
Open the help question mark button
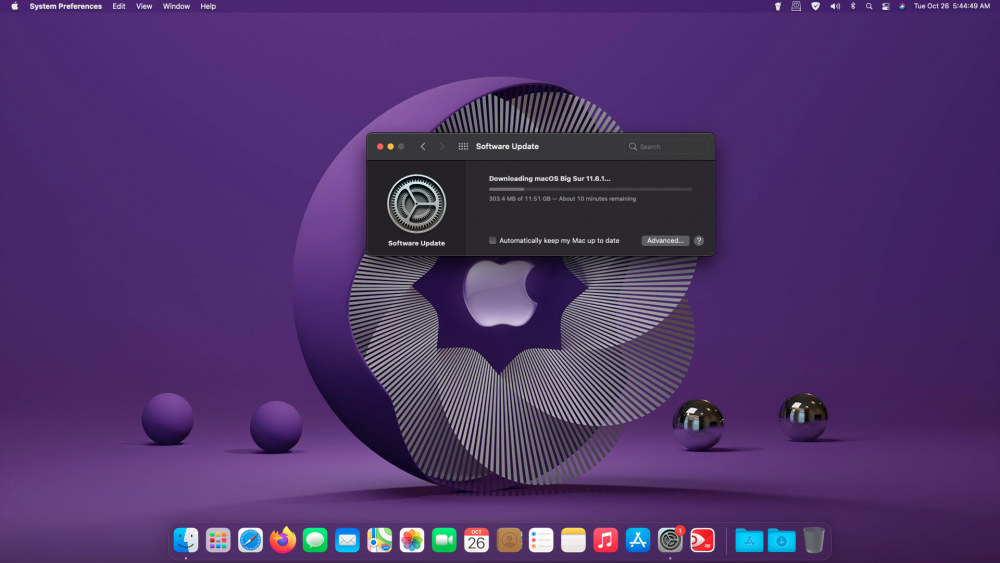tap(699, 241)
